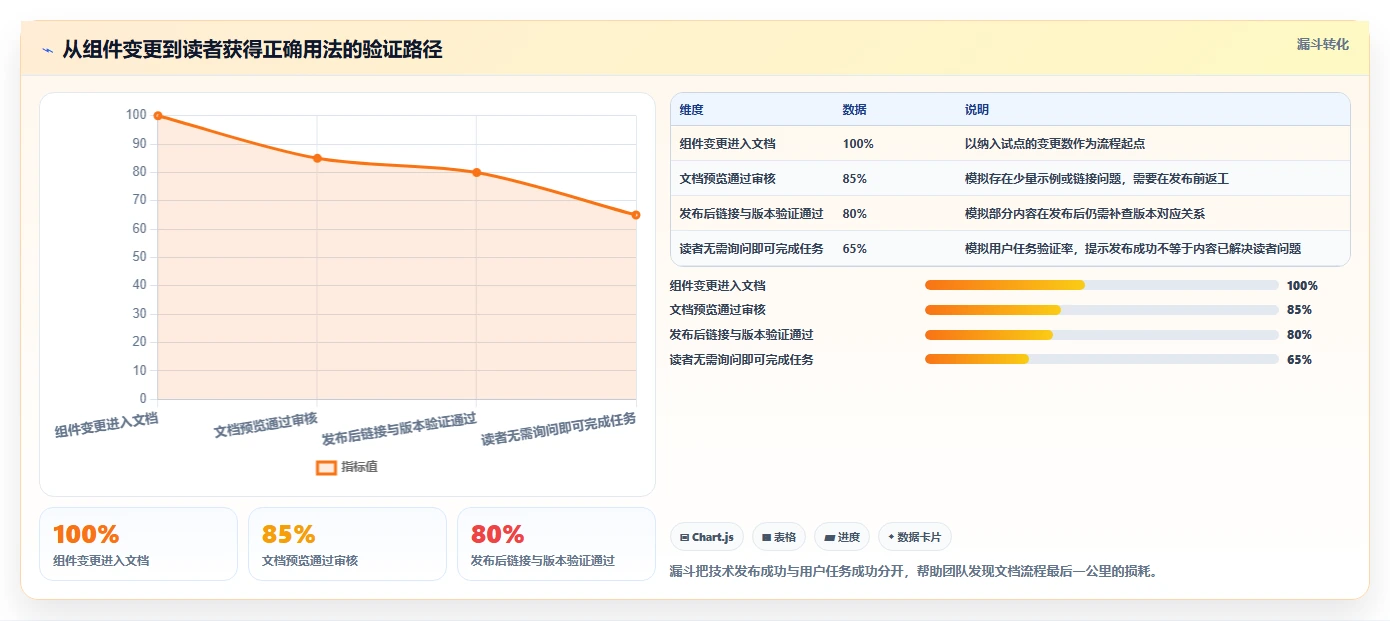Click the lightning icon beside the title
Screen dimensions: 1390x621
pyautogui.click(x=47, y=50)
